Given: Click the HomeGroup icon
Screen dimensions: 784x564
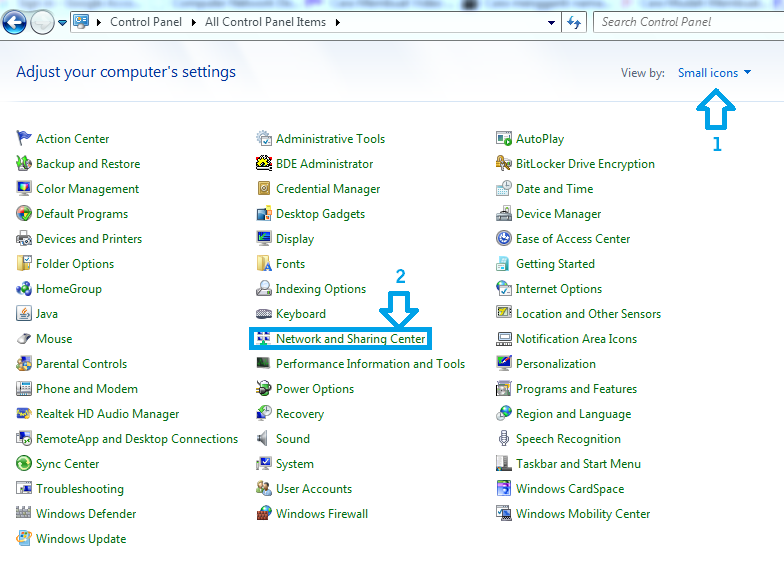Looking at the screenshot, I should pos(24,288).
